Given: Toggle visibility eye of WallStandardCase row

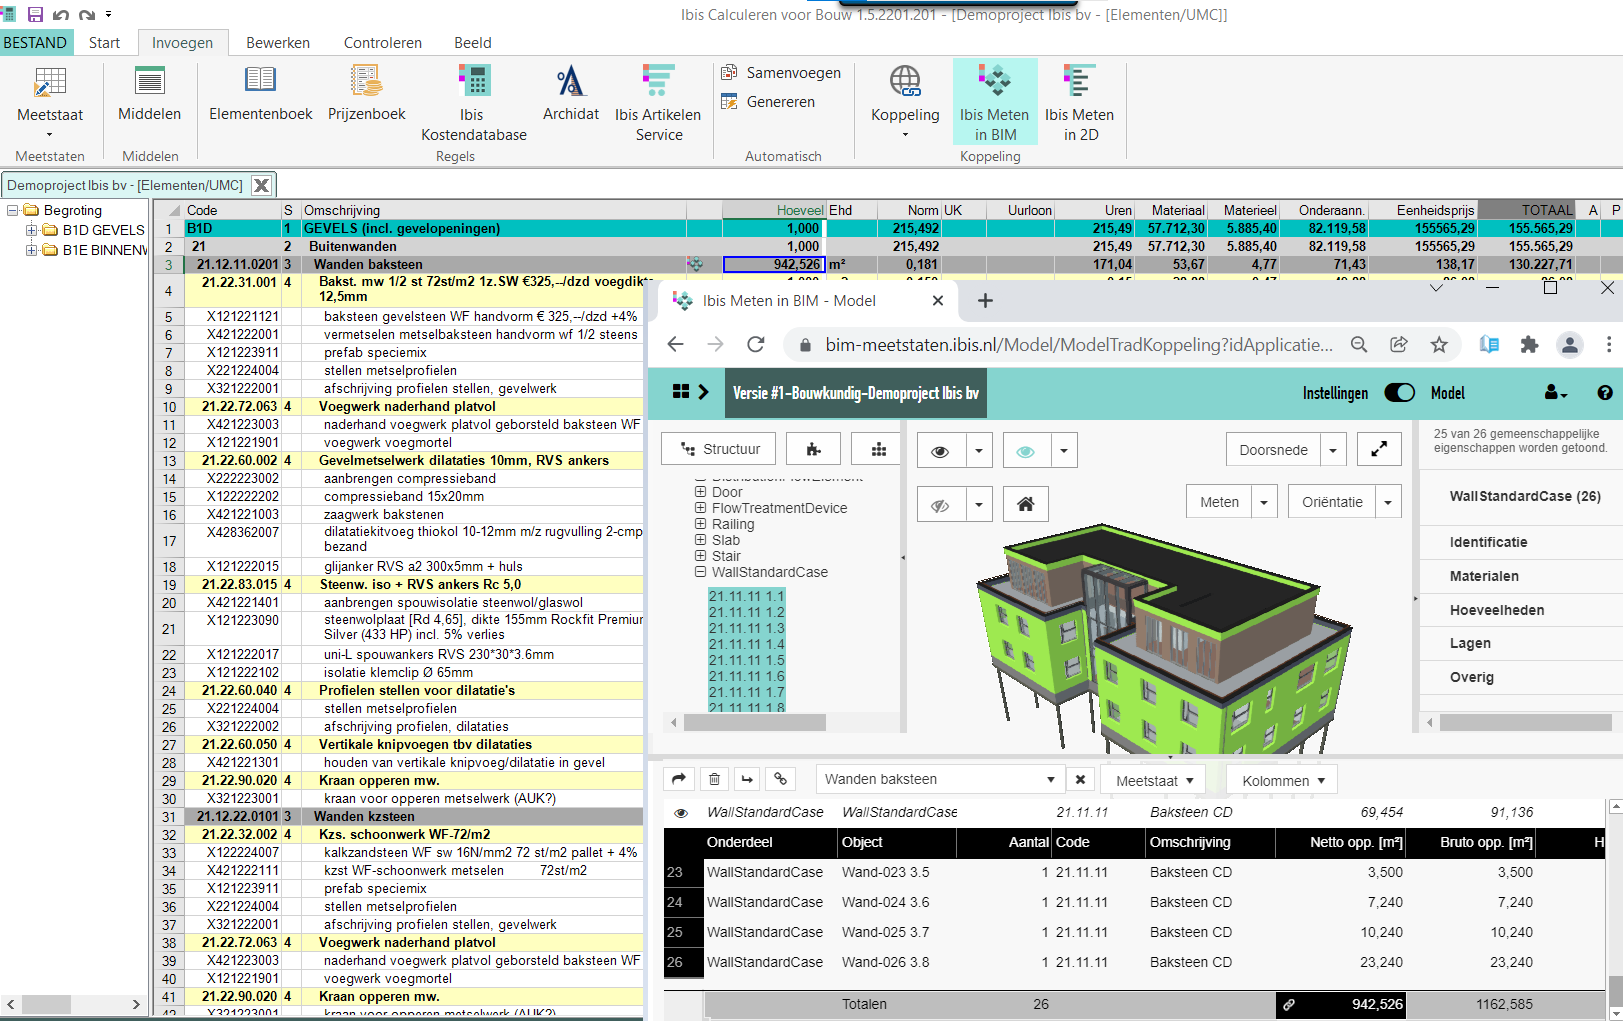Looking at the screenshot, I should point(681,813).
